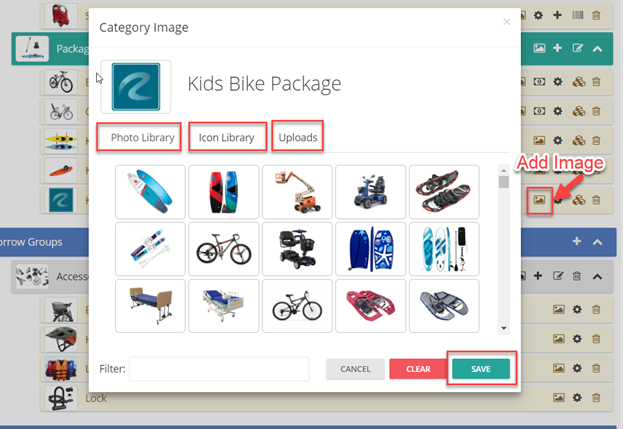This screenshot has width=624, height=429.
Task: Collapse the Accessories group chevron
Action: [597, 276]
